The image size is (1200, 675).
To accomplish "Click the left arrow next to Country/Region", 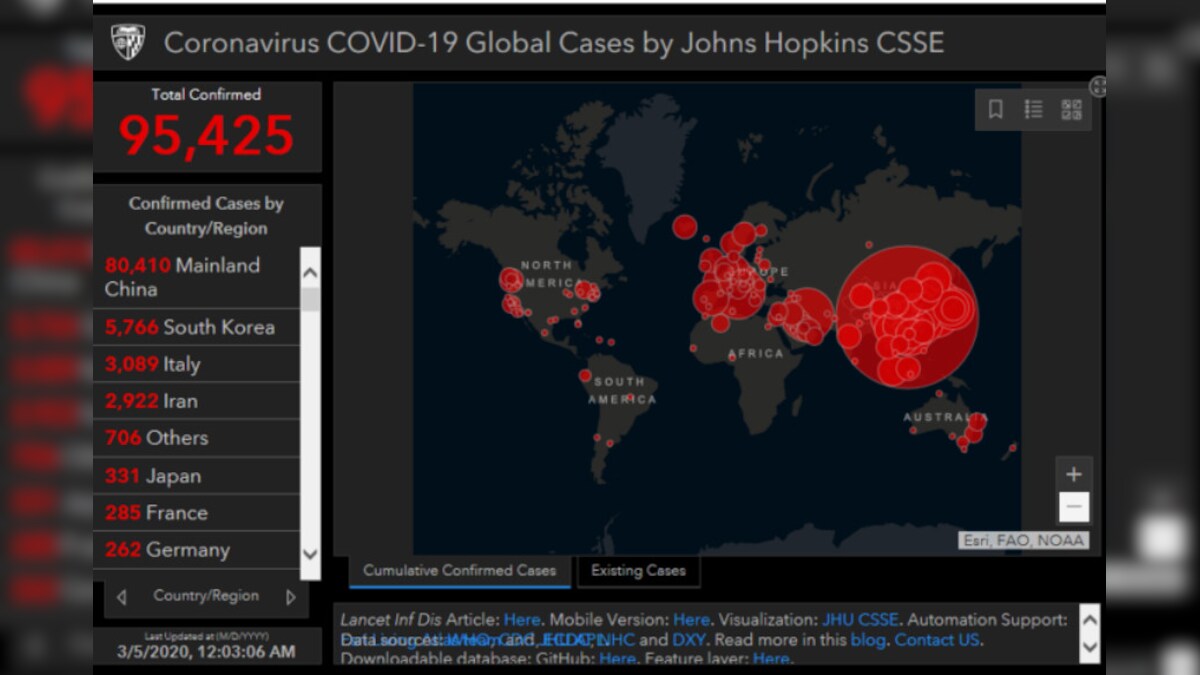I will pyautogui.click(x=121, y=596).
